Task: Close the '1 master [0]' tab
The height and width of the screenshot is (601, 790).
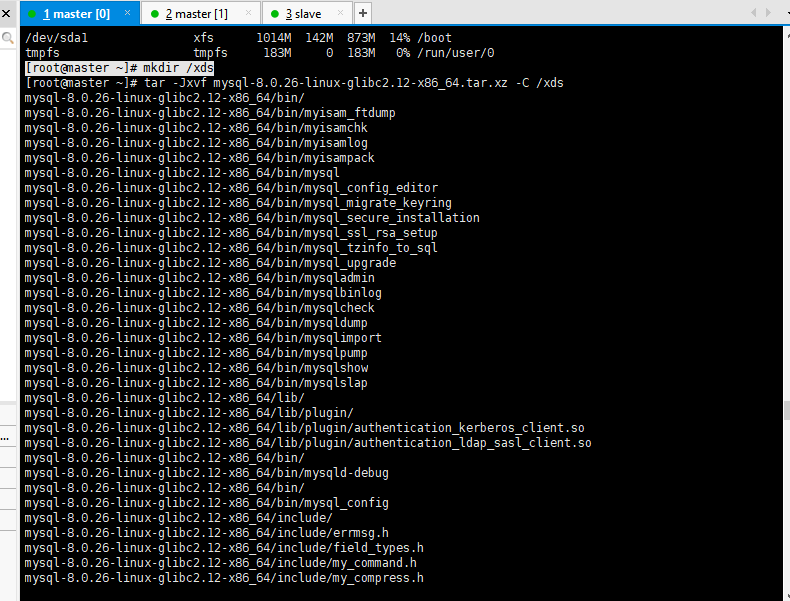Action: 127,13
